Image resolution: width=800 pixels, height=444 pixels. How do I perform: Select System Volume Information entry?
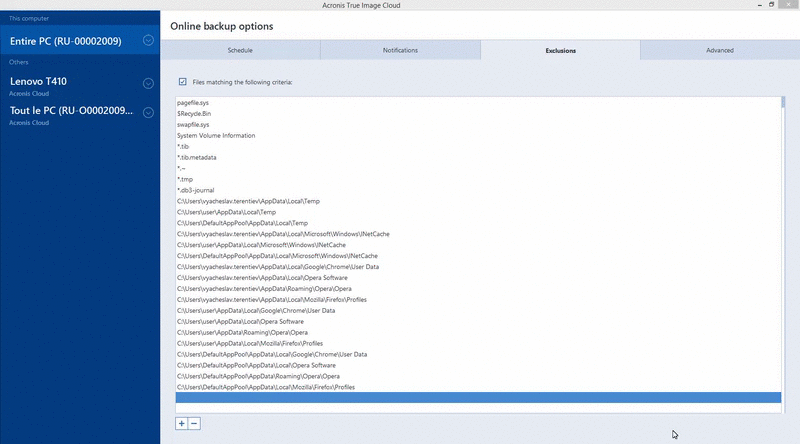pos(478,136)
